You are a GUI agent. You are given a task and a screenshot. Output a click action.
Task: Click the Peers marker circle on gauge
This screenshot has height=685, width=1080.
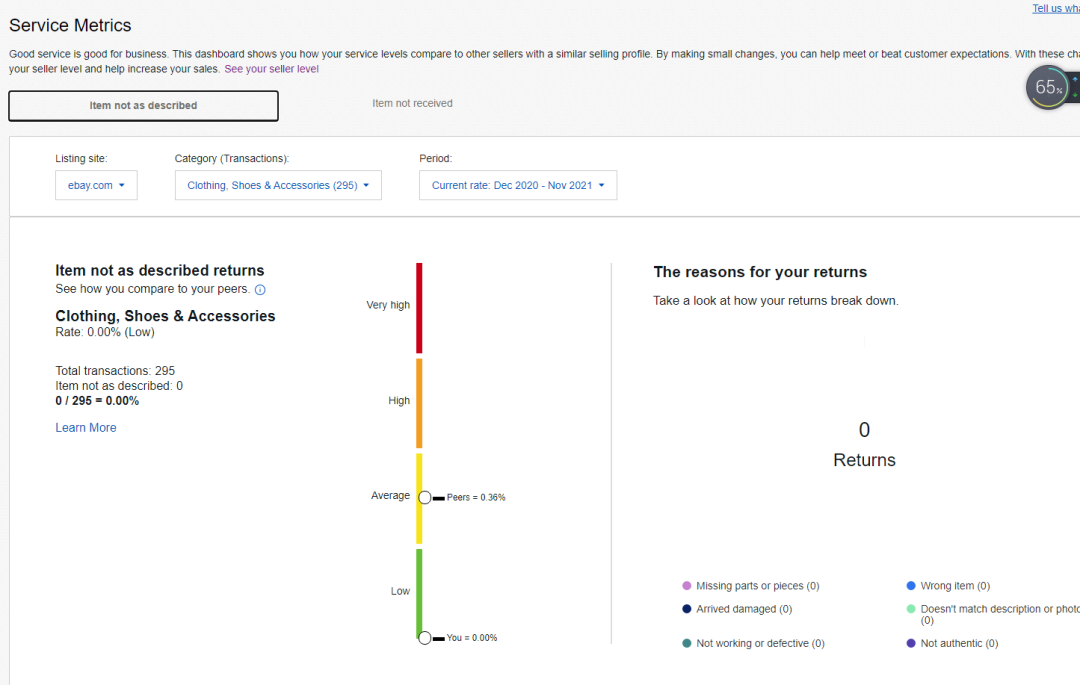[x=425, y=497]
